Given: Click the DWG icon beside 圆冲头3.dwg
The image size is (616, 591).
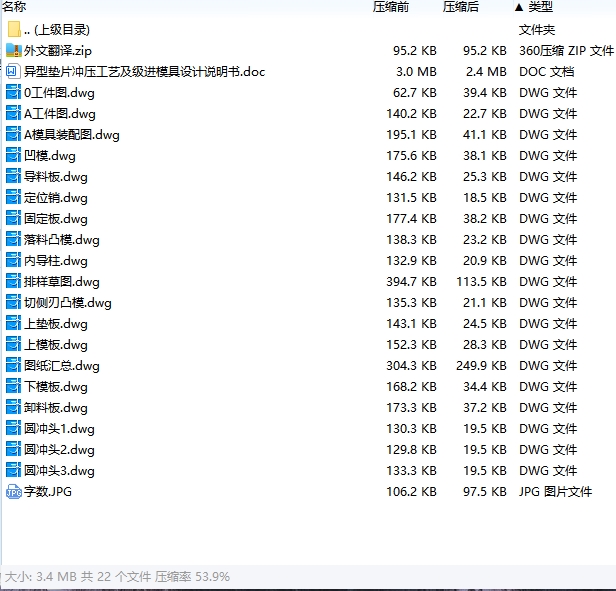Looking at the screenshot, I should 13,471.
